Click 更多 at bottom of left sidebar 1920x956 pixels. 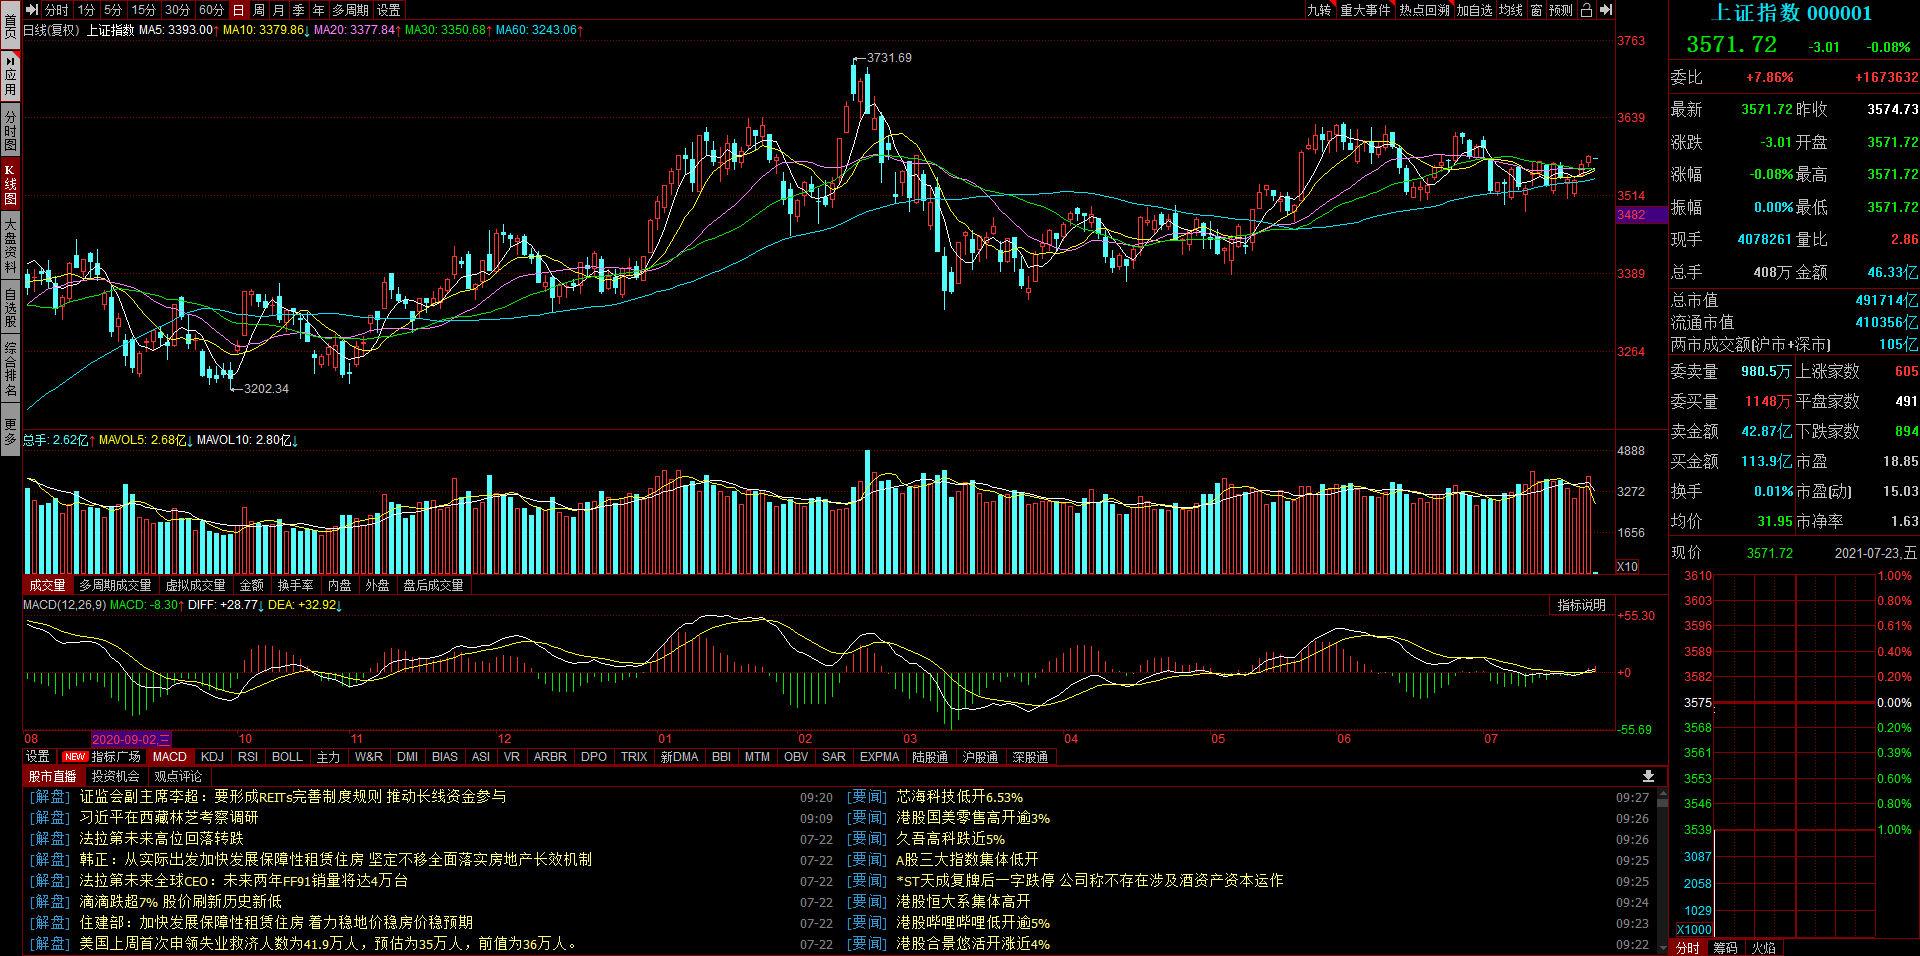(x=10, y=432)
